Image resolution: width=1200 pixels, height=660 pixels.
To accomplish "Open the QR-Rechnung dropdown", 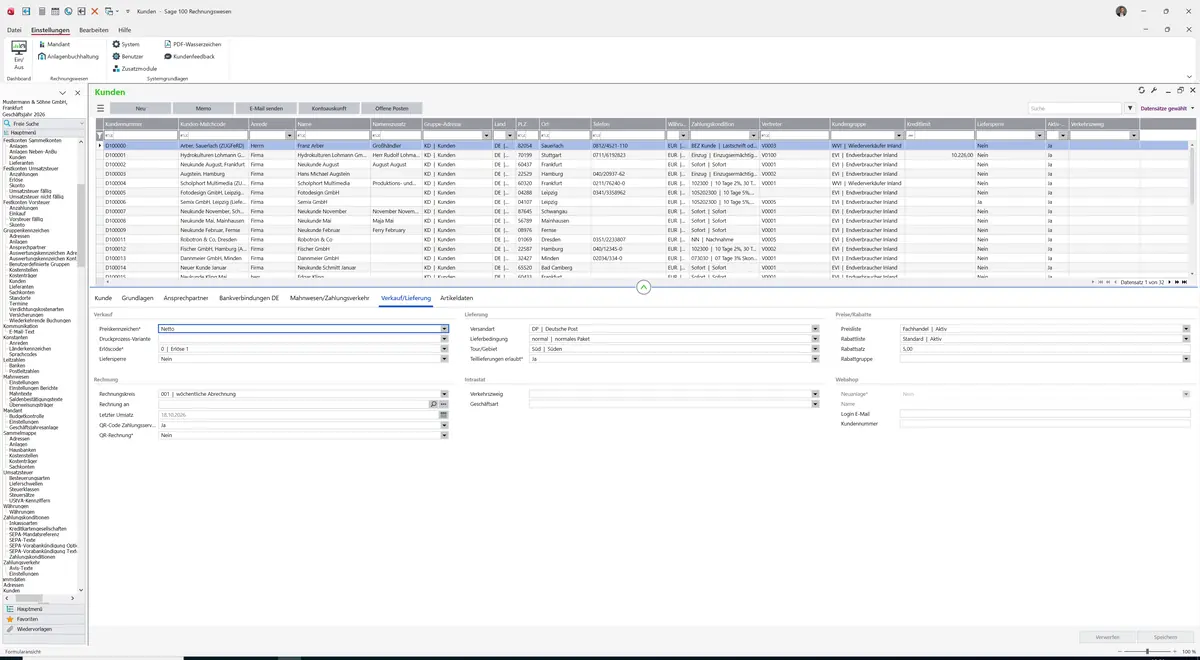I will tap(444, 435).
